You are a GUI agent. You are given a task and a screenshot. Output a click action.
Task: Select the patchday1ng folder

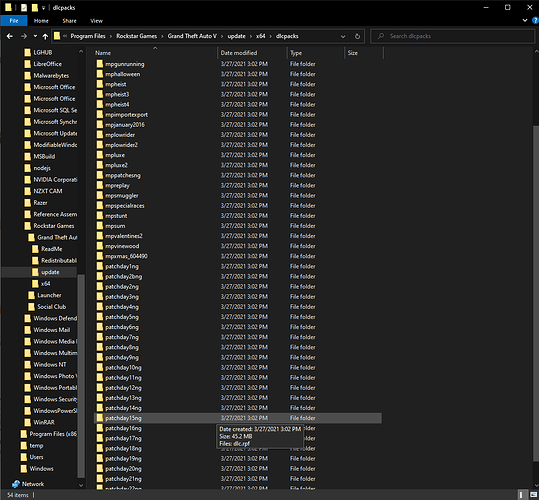(122, 266)
